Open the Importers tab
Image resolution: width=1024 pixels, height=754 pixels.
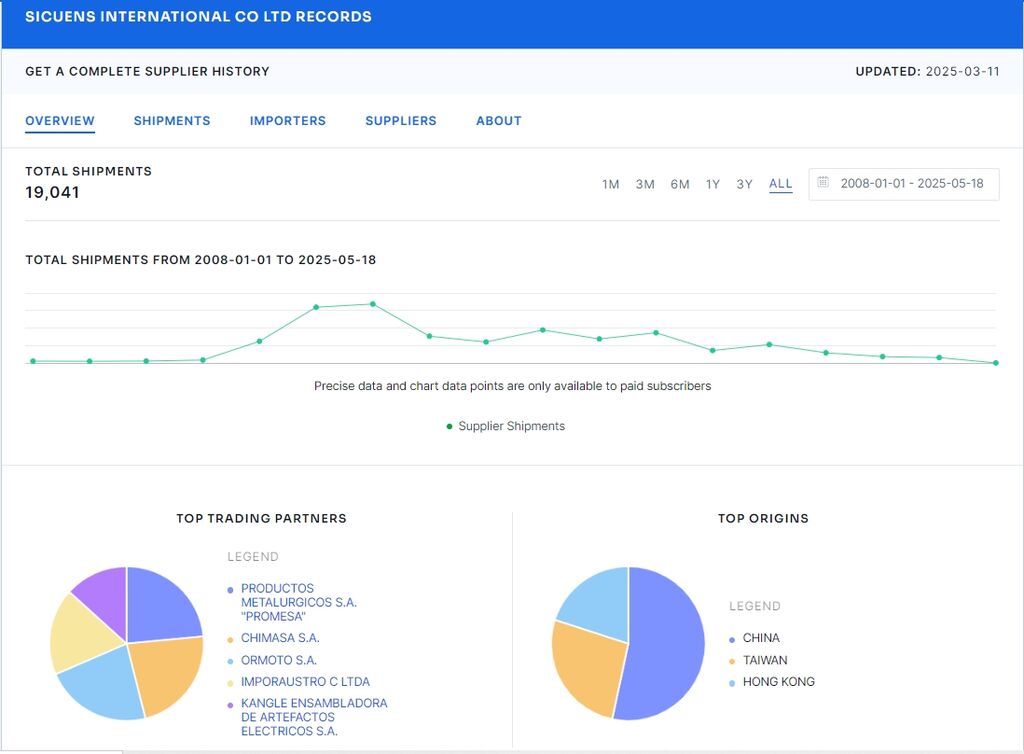pos(288,121)
